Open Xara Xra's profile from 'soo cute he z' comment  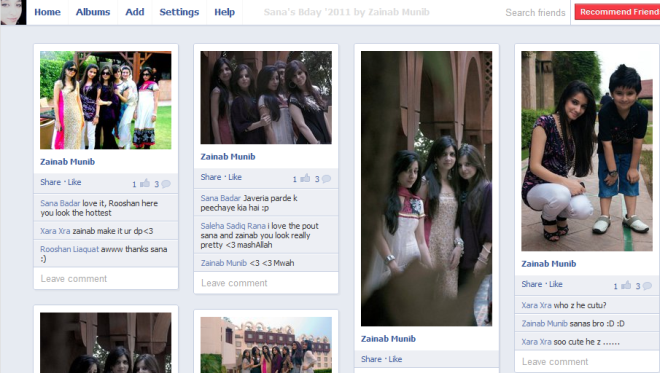click(536, 342)
